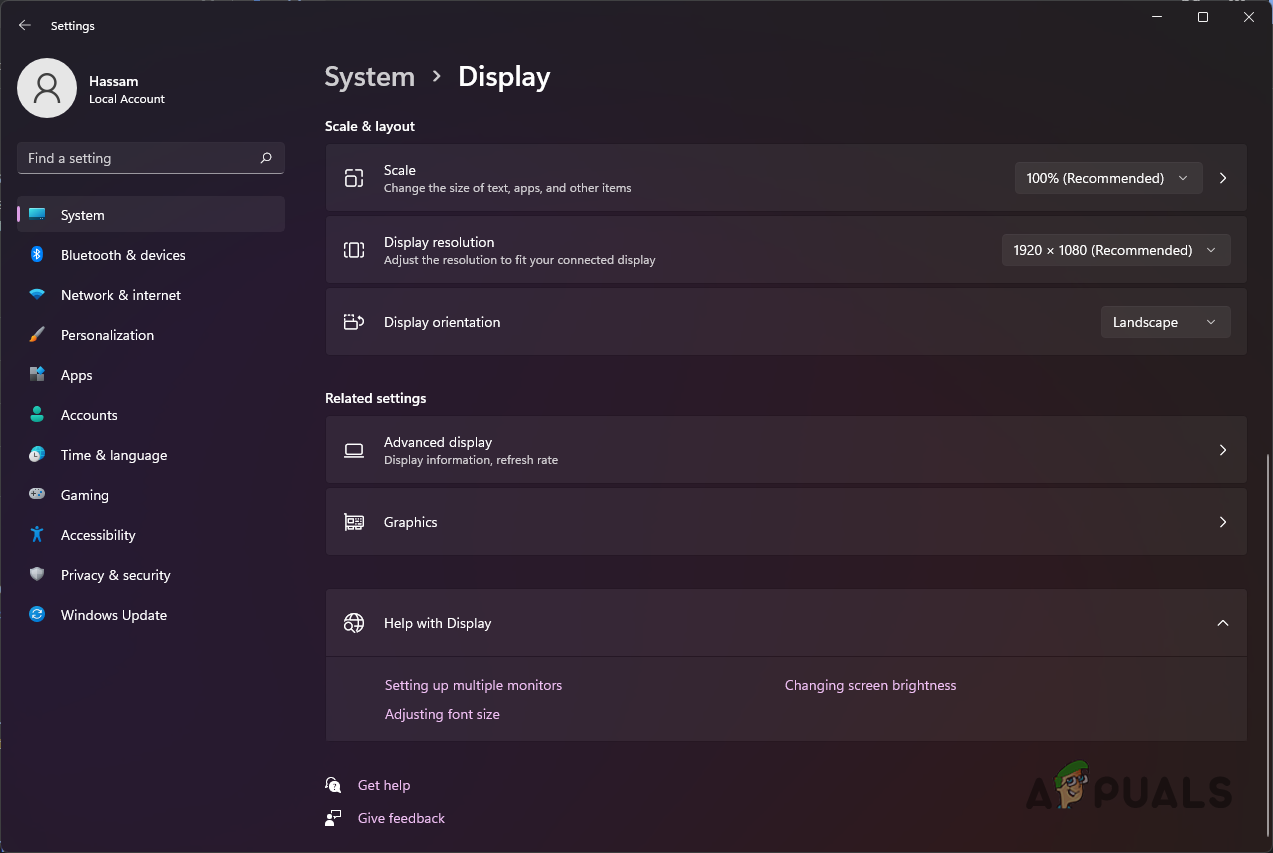Select the Gaming sidebar entry
The width and height of the screenshot is (1273, 853).
(151, 495)
